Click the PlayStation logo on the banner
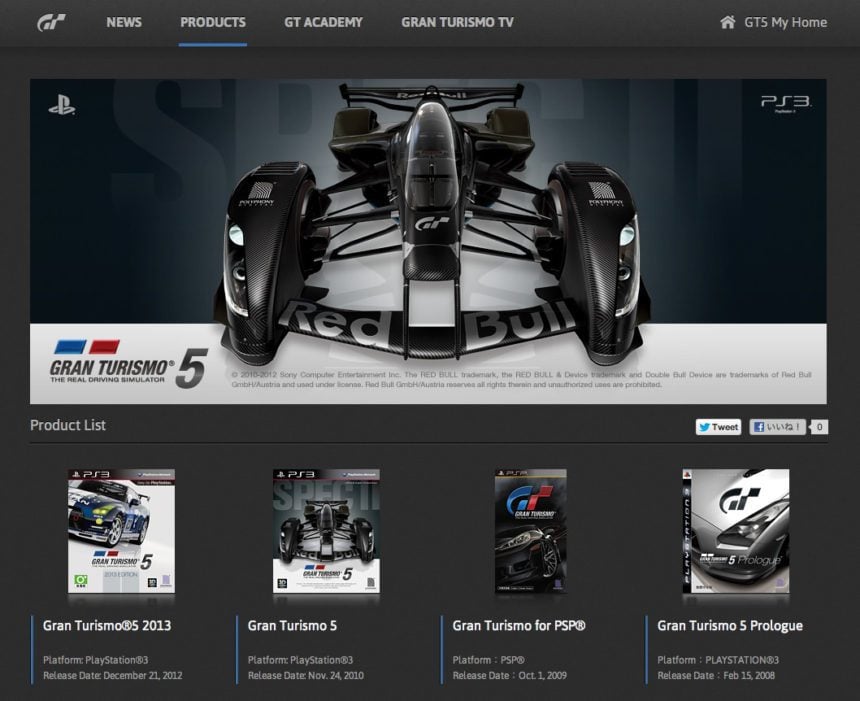This screenshot has height=701, width=860. coord(61,105)
